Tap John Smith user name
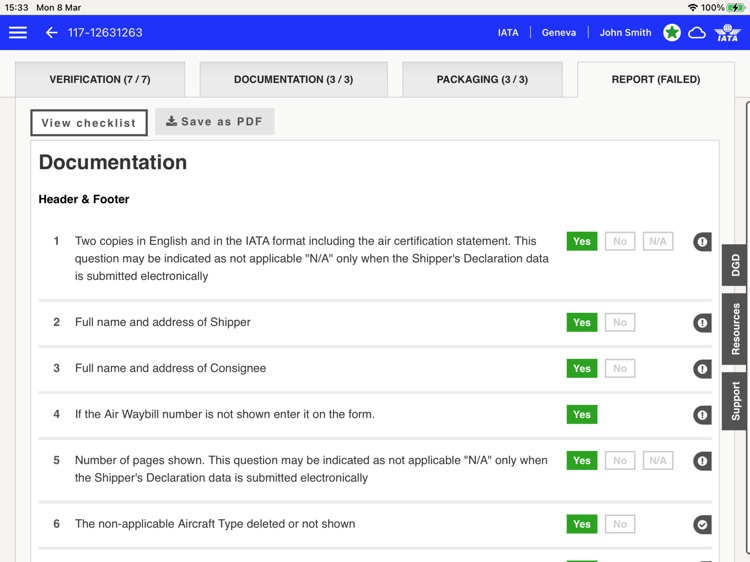This screenshot has height=562, width=750. (x=625, y=33)
